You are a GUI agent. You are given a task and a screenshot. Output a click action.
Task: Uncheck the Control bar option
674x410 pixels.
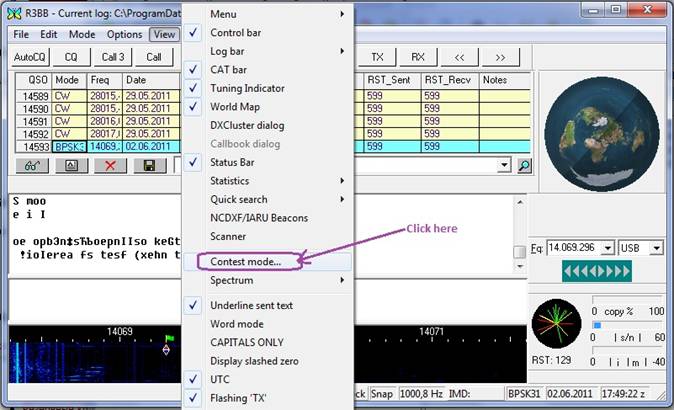235,32
